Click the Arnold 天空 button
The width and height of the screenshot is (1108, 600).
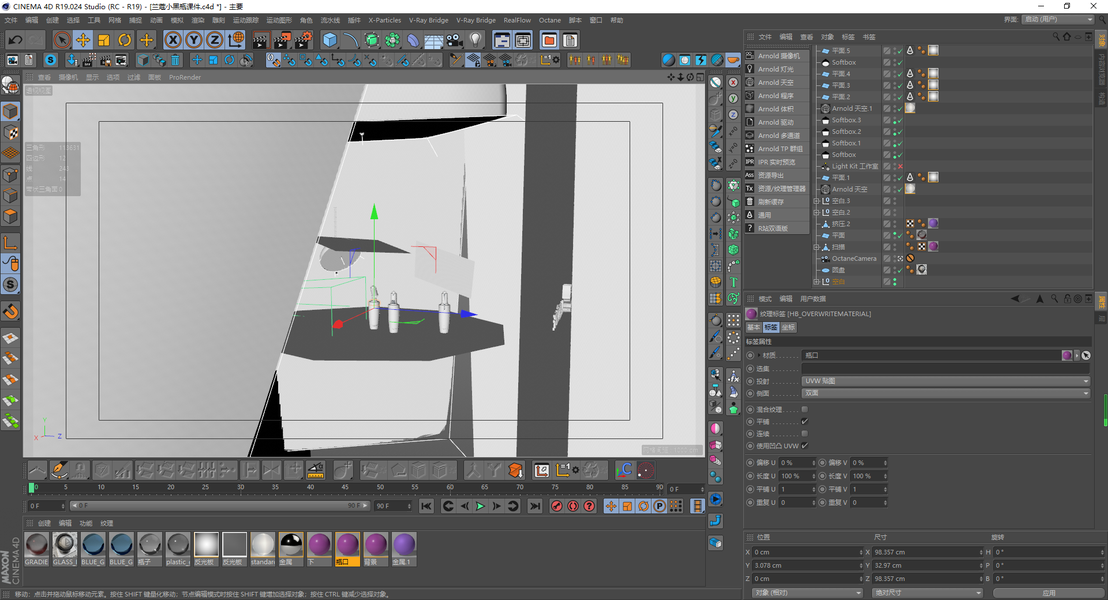(x=777, y=83)
